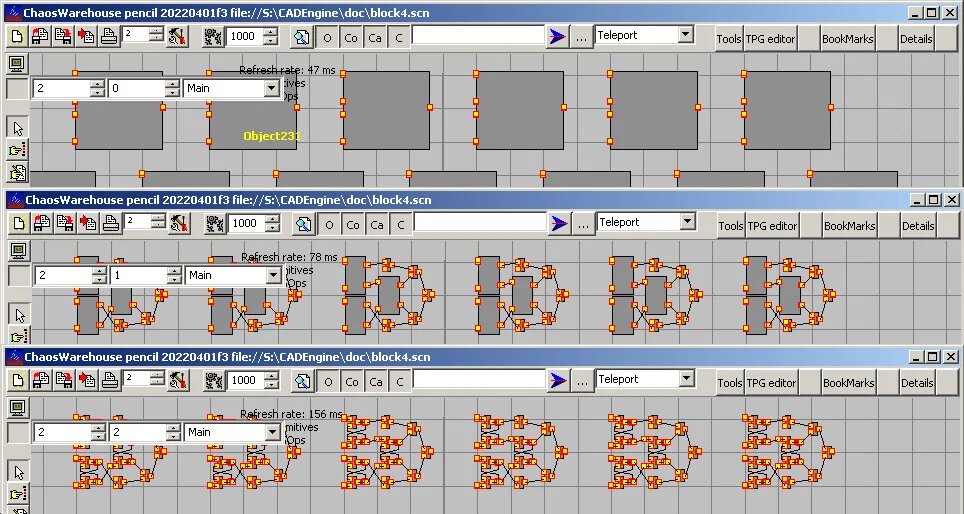Click the magnifier search icon in top window
Screen dimensions: 964x514
[x=301, y=38]
